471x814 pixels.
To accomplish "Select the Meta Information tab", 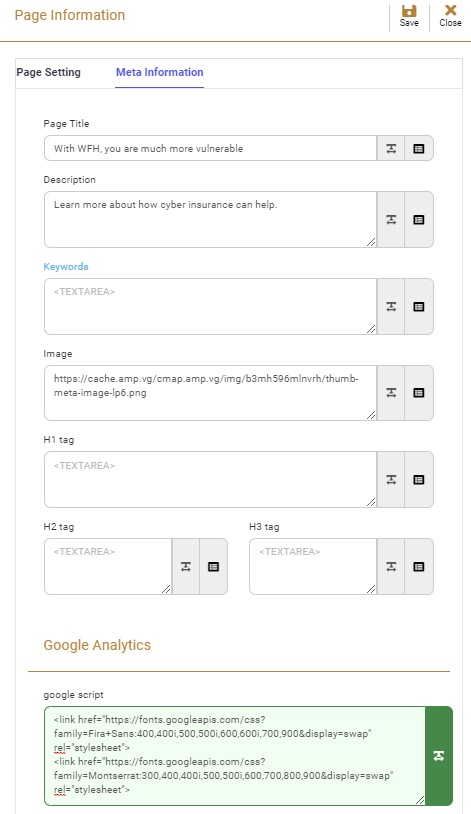I will click(x=159, y=72).
